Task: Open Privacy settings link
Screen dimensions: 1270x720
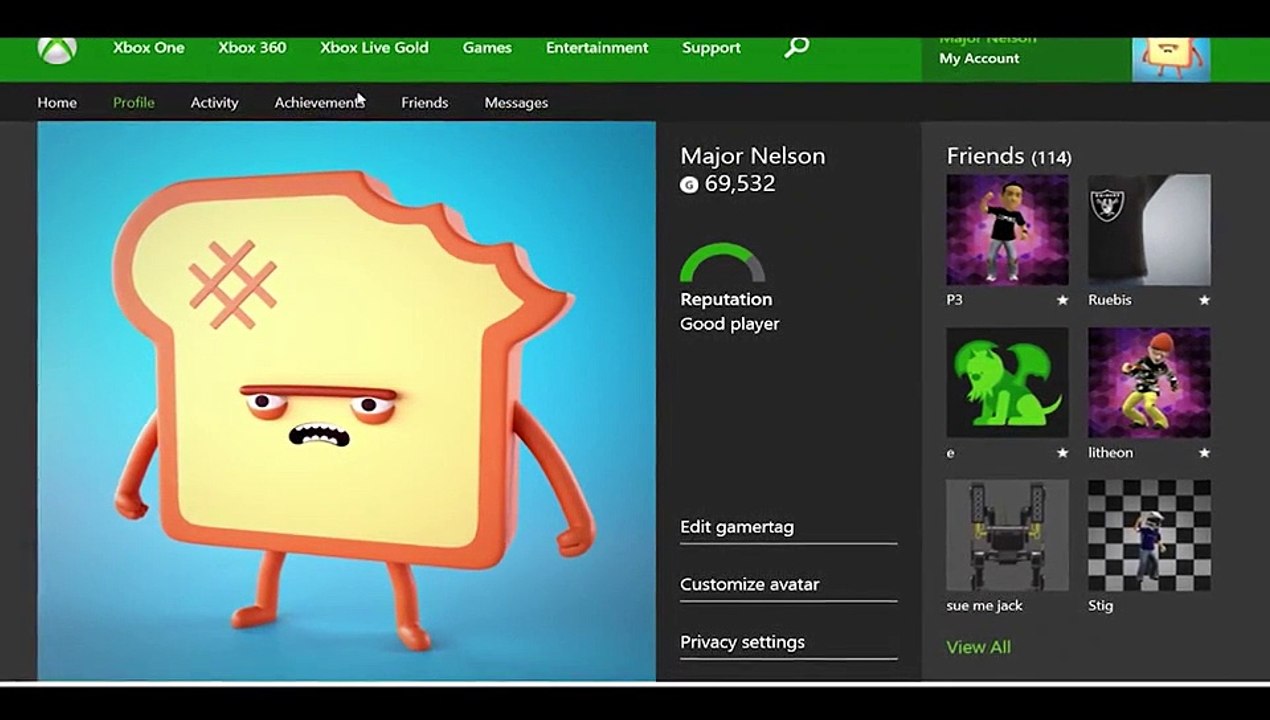Action: [742, 642]
